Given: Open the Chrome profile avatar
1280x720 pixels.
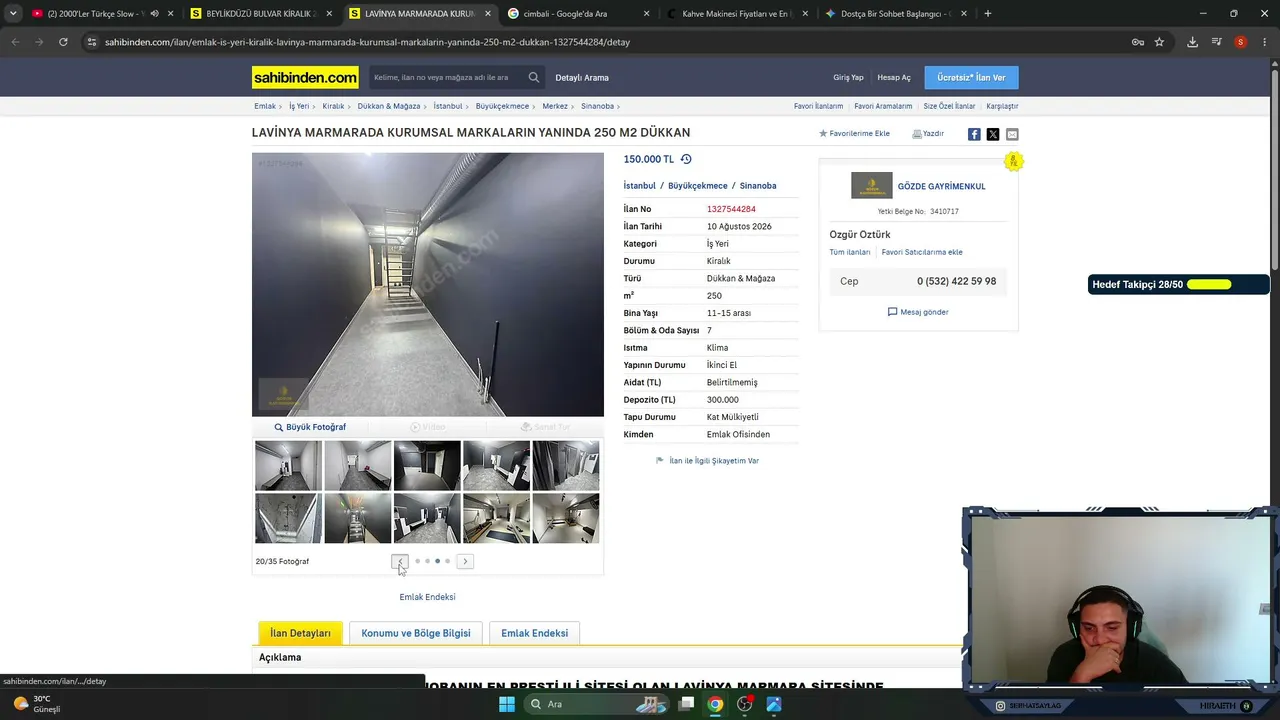Looking at the screenshot, I should pos(1240,42).
